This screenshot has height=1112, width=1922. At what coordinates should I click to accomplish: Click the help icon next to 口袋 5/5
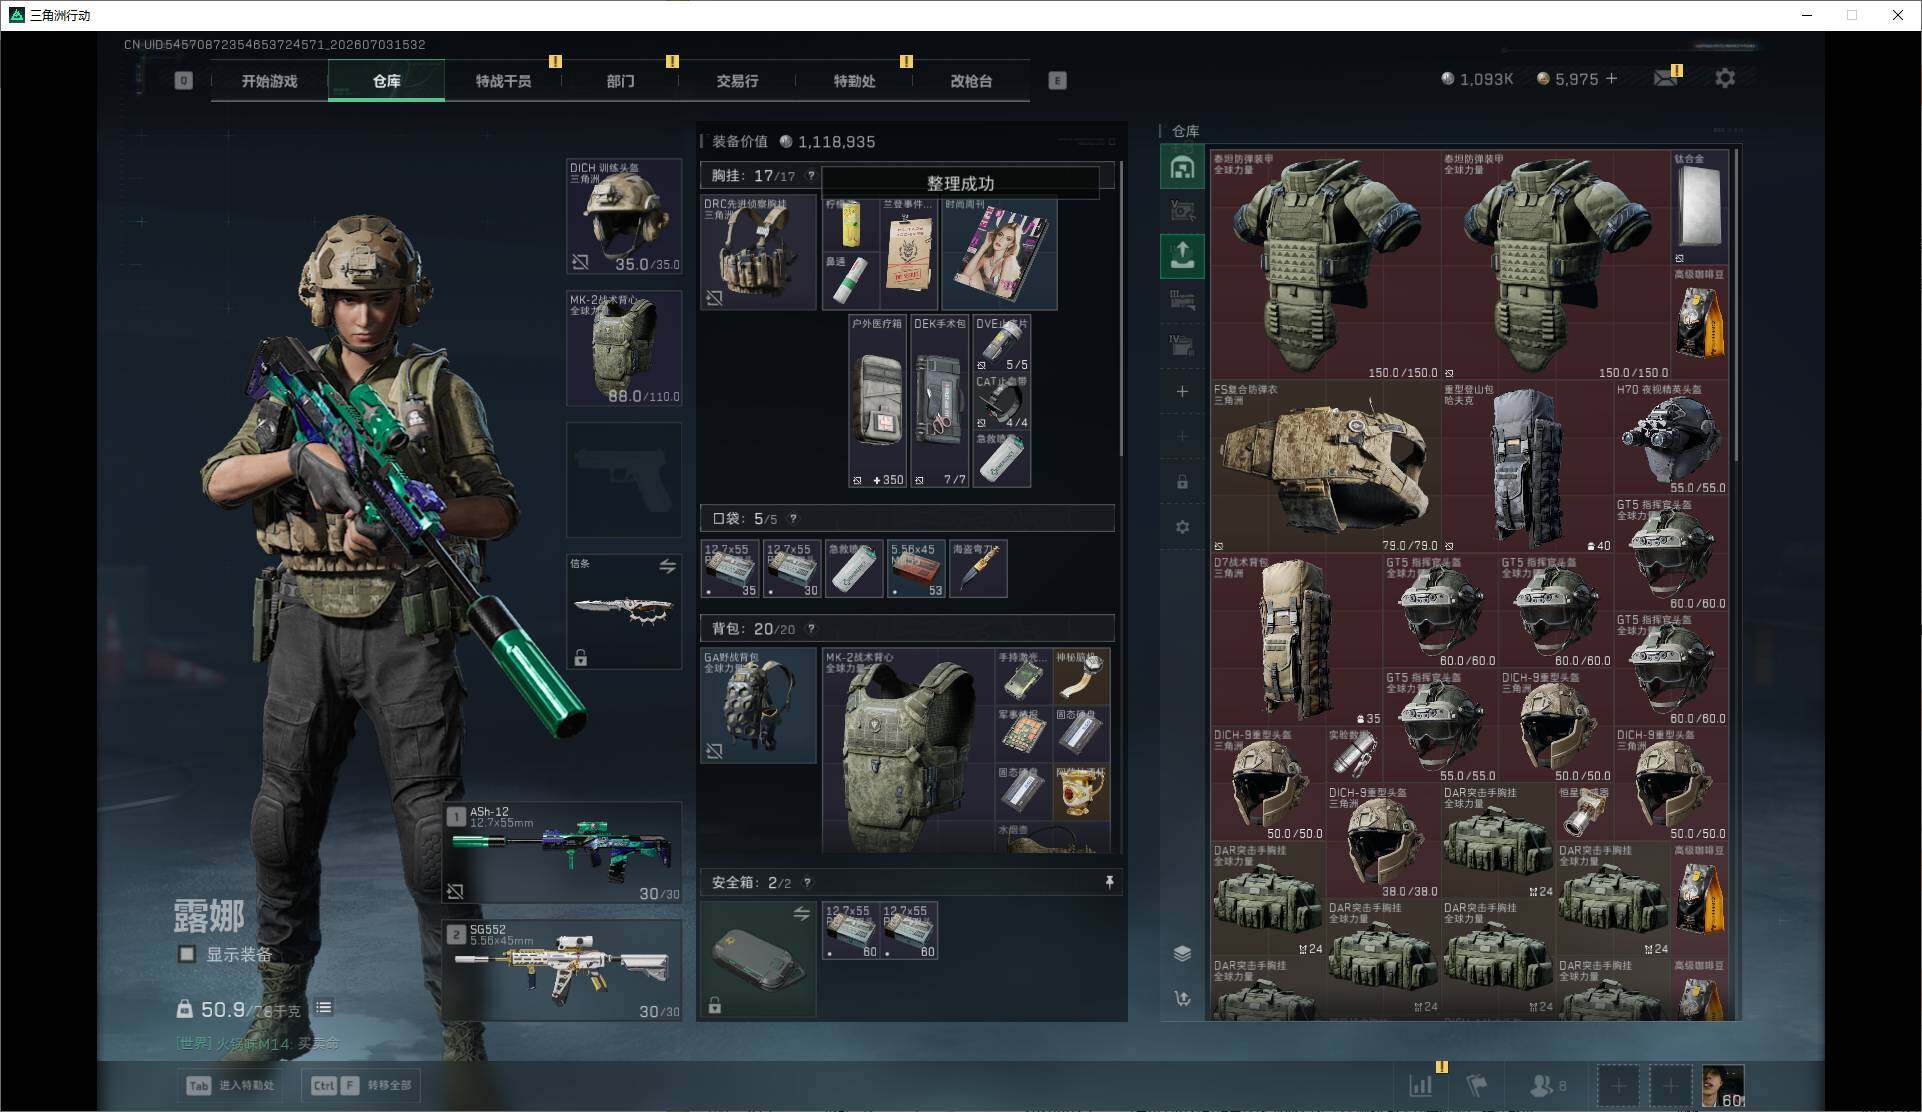(793, 519)
